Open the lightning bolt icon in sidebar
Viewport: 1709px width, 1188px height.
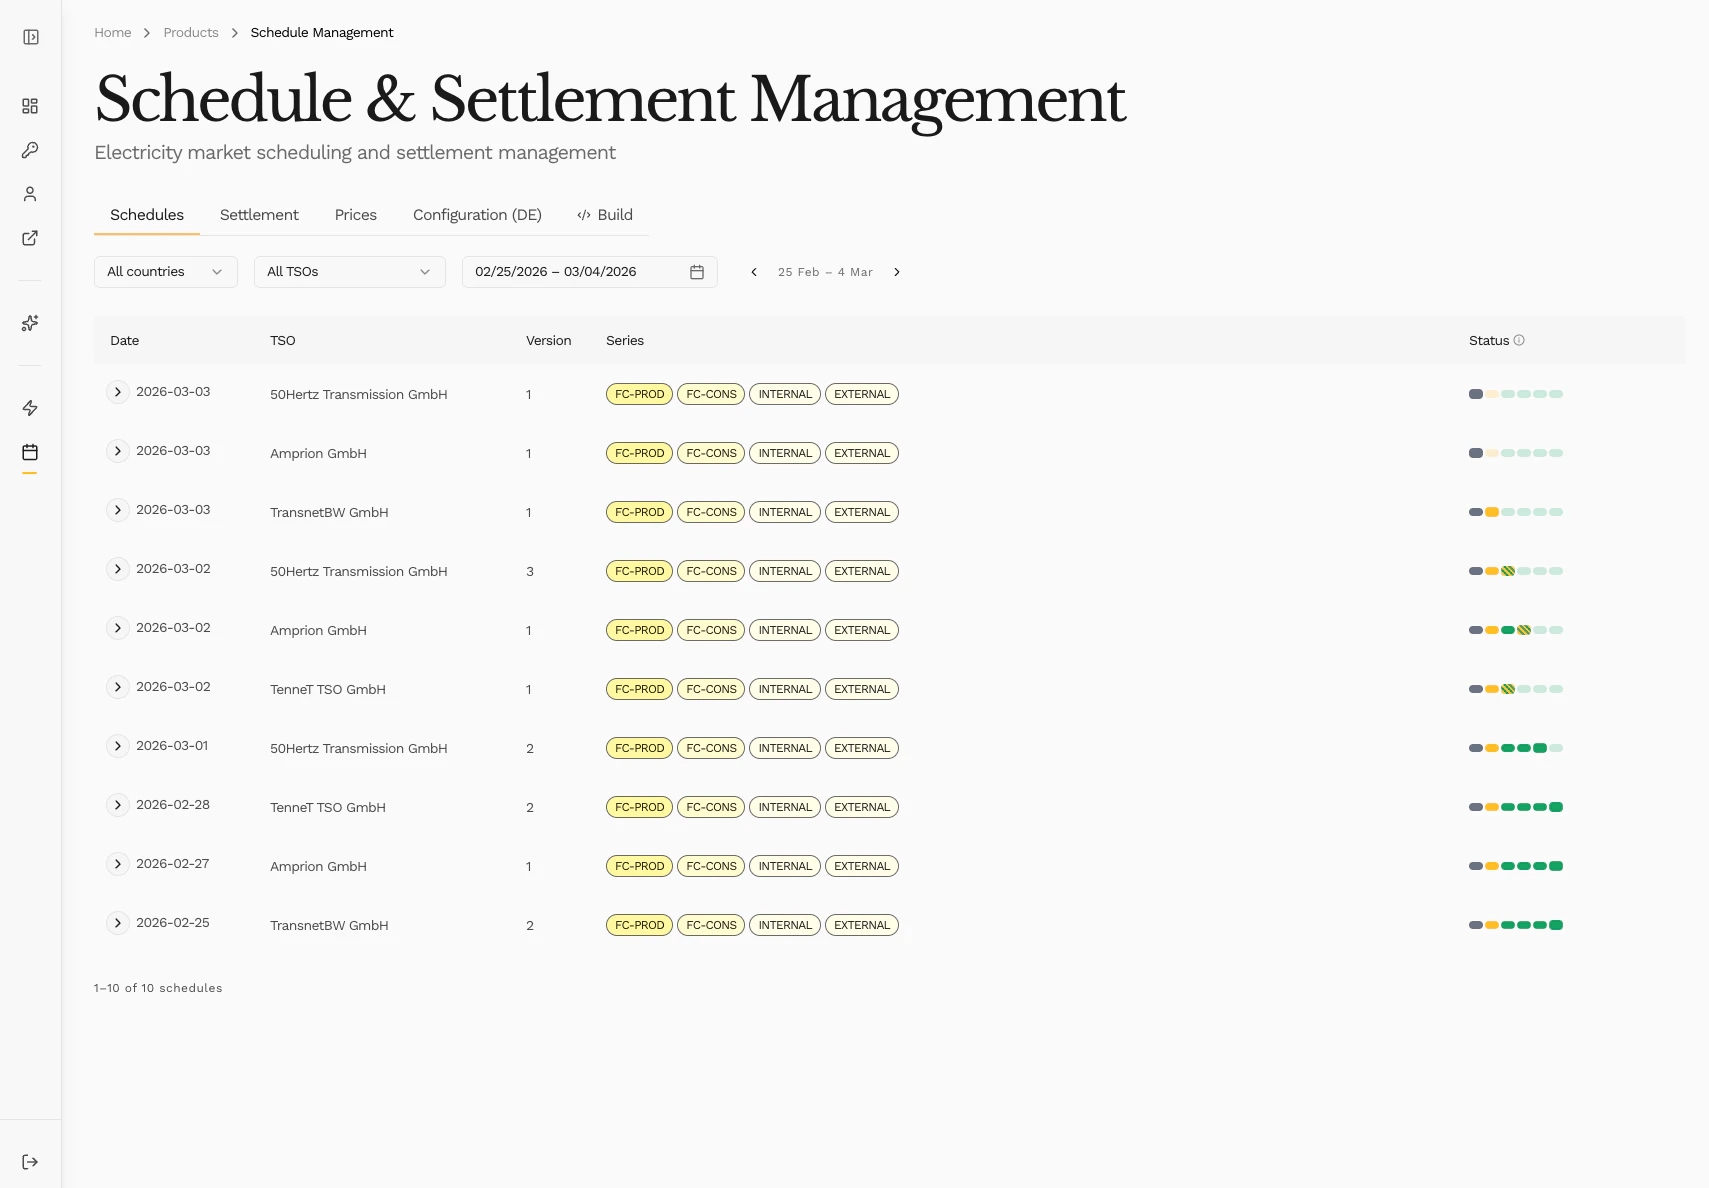(x=30, y=408)
